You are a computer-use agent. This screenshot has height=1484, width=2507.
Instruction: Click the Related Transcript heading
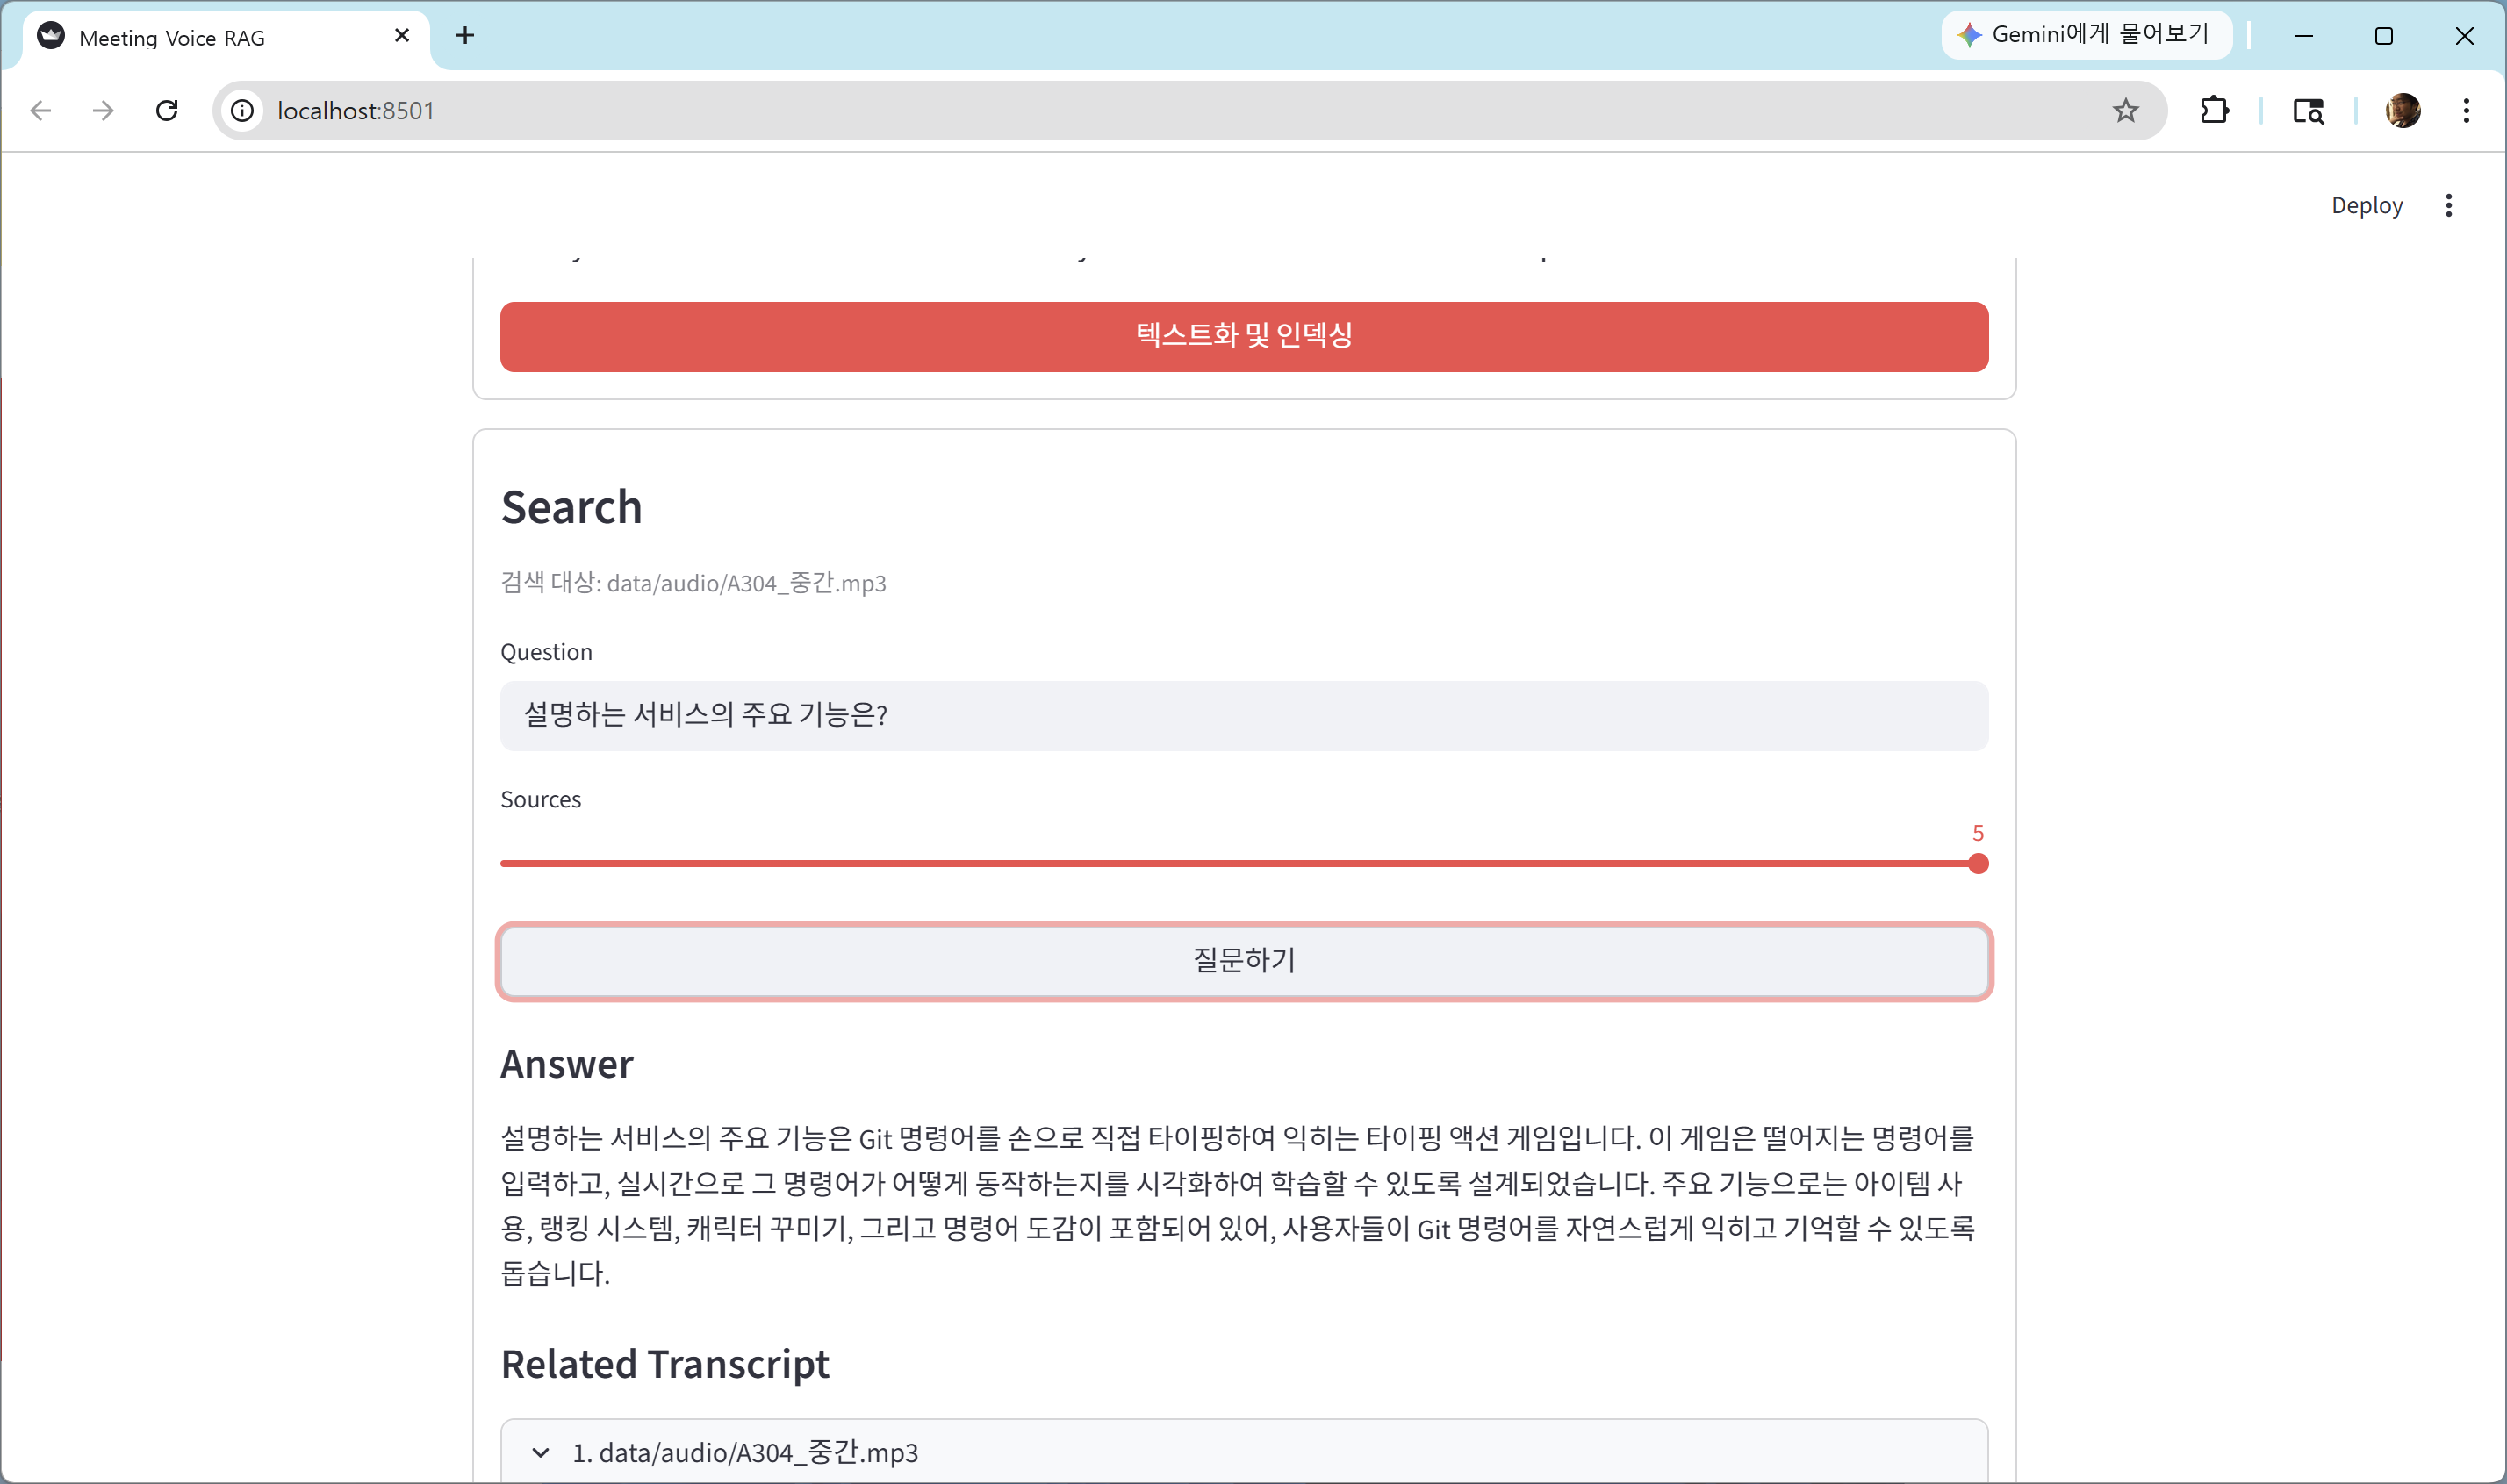pyautogui.click(x=665, y=1364)
